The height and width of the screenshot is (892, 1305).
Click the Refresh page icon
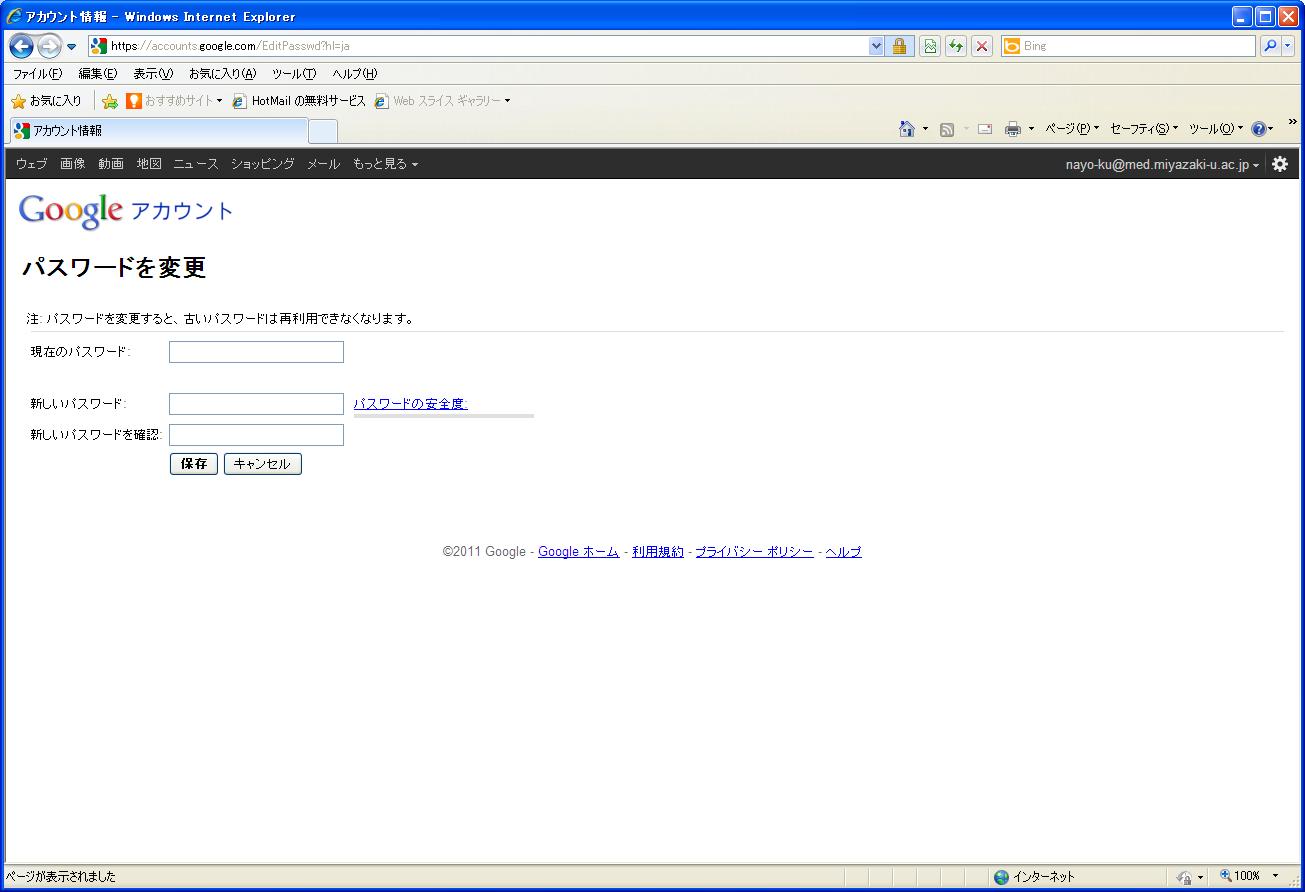coord(956,46)
